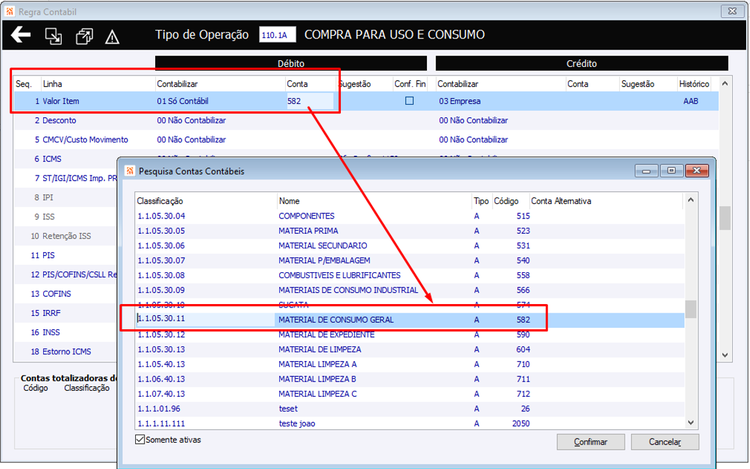The width and height of the screenshot is (750, 469).
Task: Click the 01 Só Contábil debit cell
Action: click(x=182, y=101)
